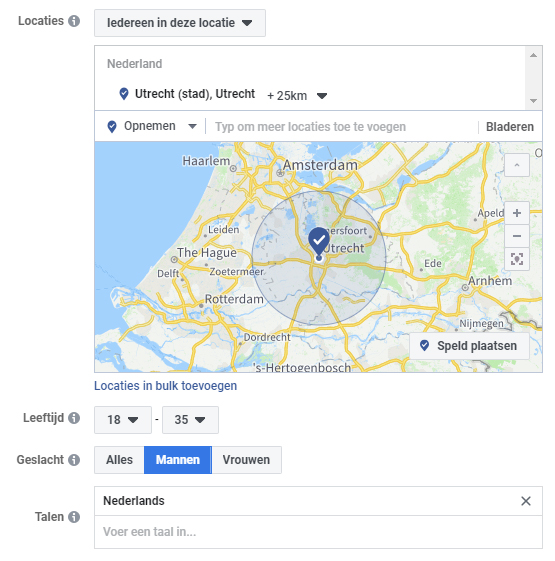
Task: Select gender option Vrouwen
Action: coord(246,460)
